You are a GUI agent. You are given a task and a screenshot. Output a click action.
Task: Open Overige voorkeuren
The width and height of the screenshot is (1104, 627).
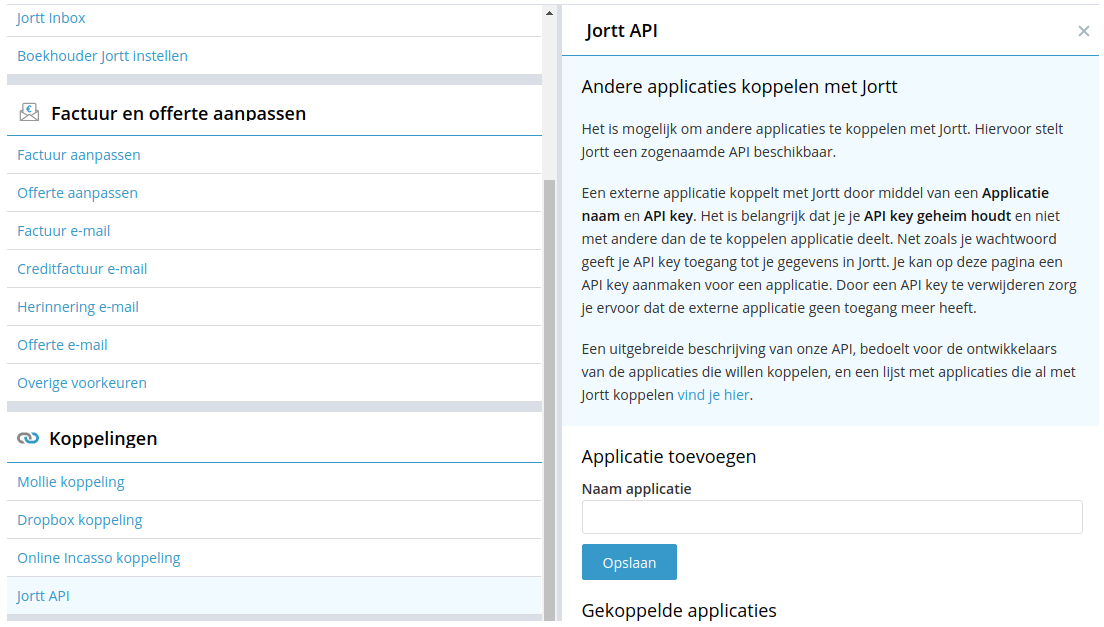(x=82, y=383)
